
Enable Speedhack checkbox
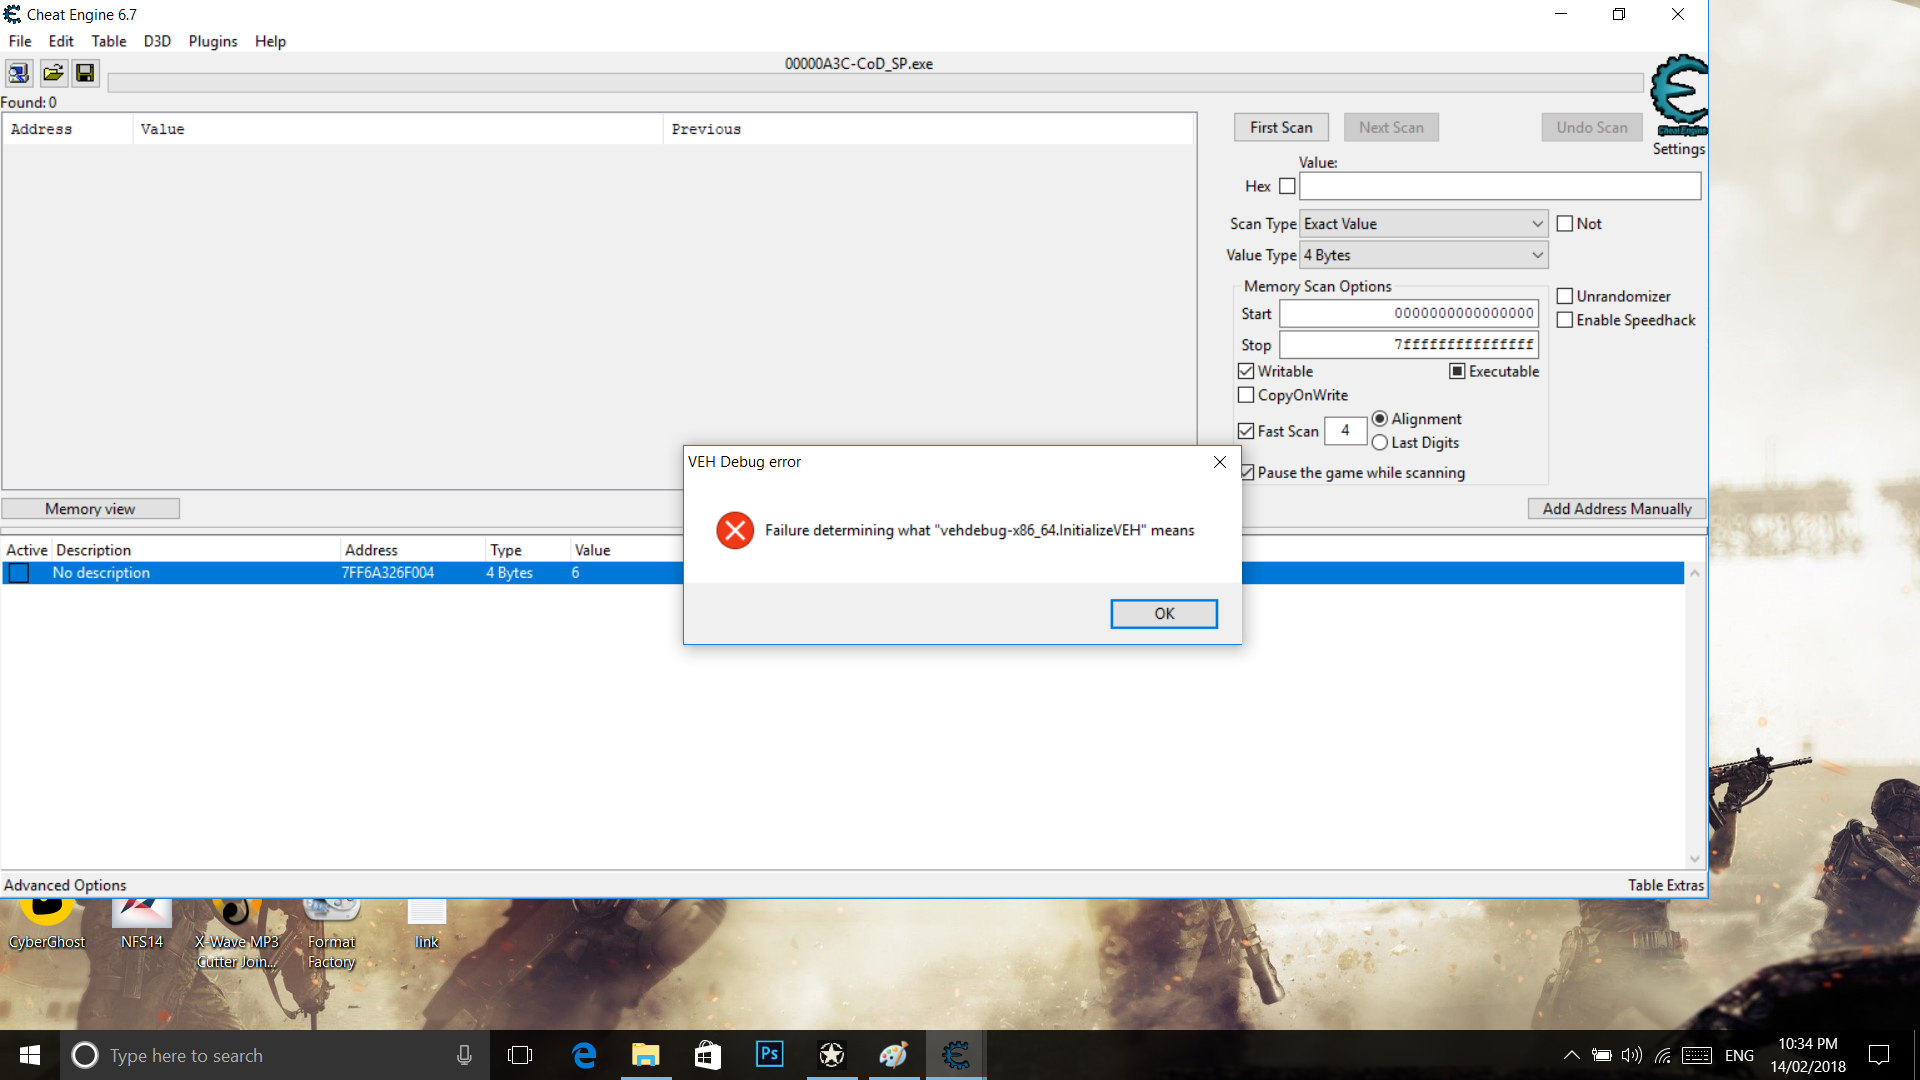(1565, 320)
